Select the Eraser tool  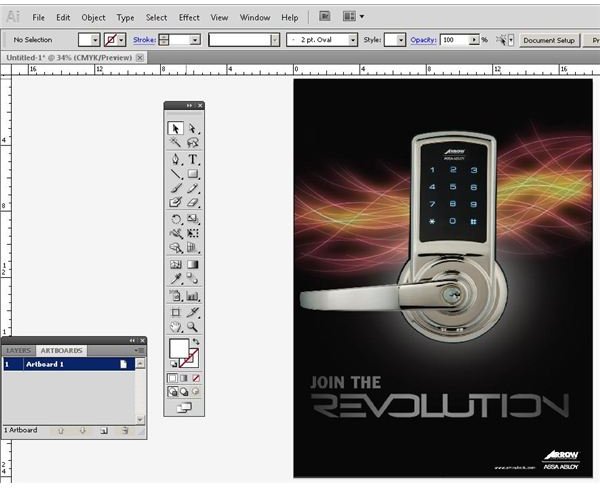[x=192, y=202]
